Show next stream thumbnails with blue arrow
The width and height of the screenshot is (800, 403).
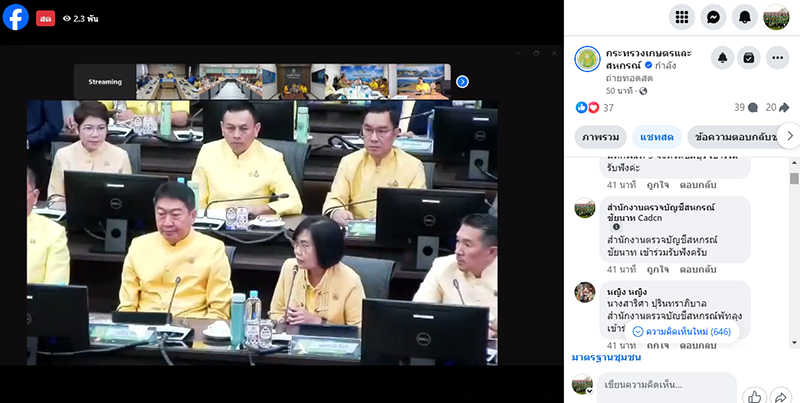462,82
